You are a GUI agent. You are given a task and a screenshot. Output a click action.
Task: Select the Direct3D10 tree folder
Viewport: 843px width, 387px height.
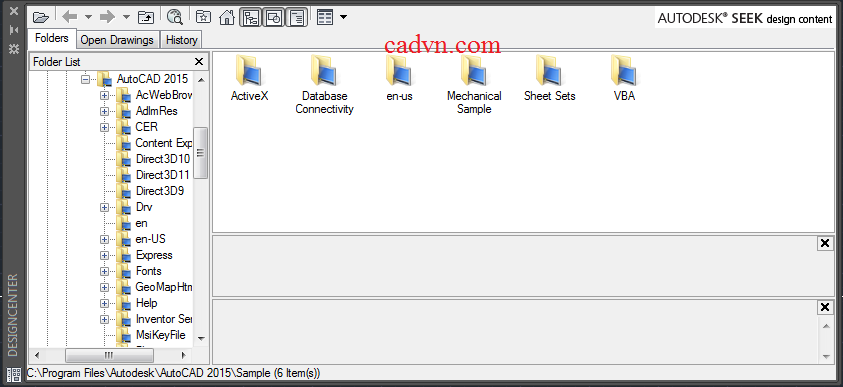pos(163,159)
